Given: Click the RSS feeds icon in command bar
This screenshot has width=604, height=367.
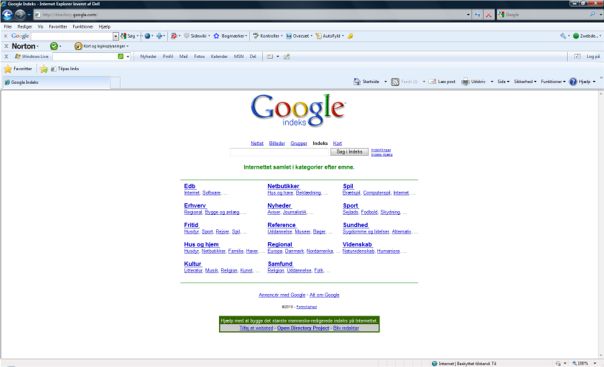Looking at the screenshot, I should pyautogui.click(x=395, y=82).
